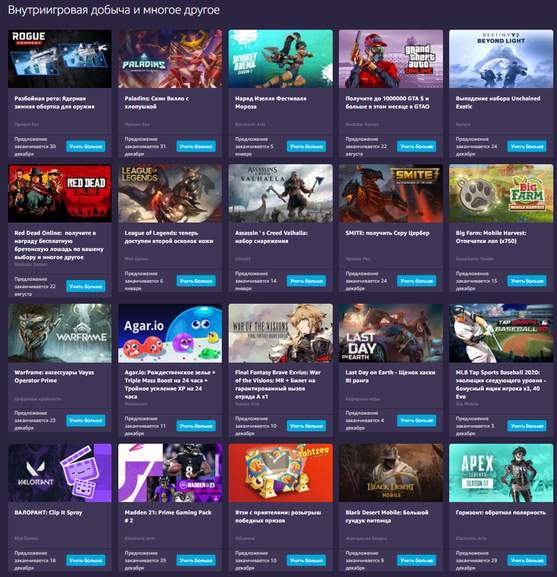The height and width of the screenshot is (577, 557).
Task: Open the Destiny 2 Beyond Light thumbnail
Action: tap(501, 59)
